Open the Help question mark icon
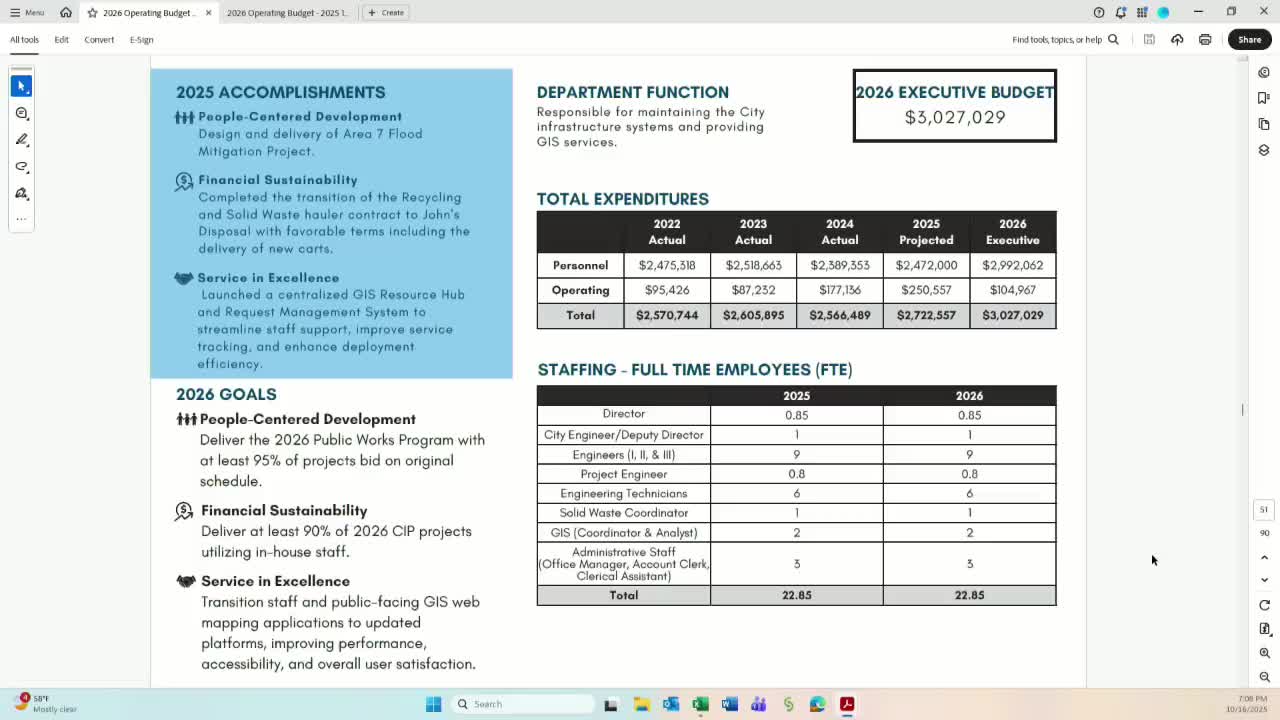This screenshot has height=720, width=1280. click(x=1099, y=12)
